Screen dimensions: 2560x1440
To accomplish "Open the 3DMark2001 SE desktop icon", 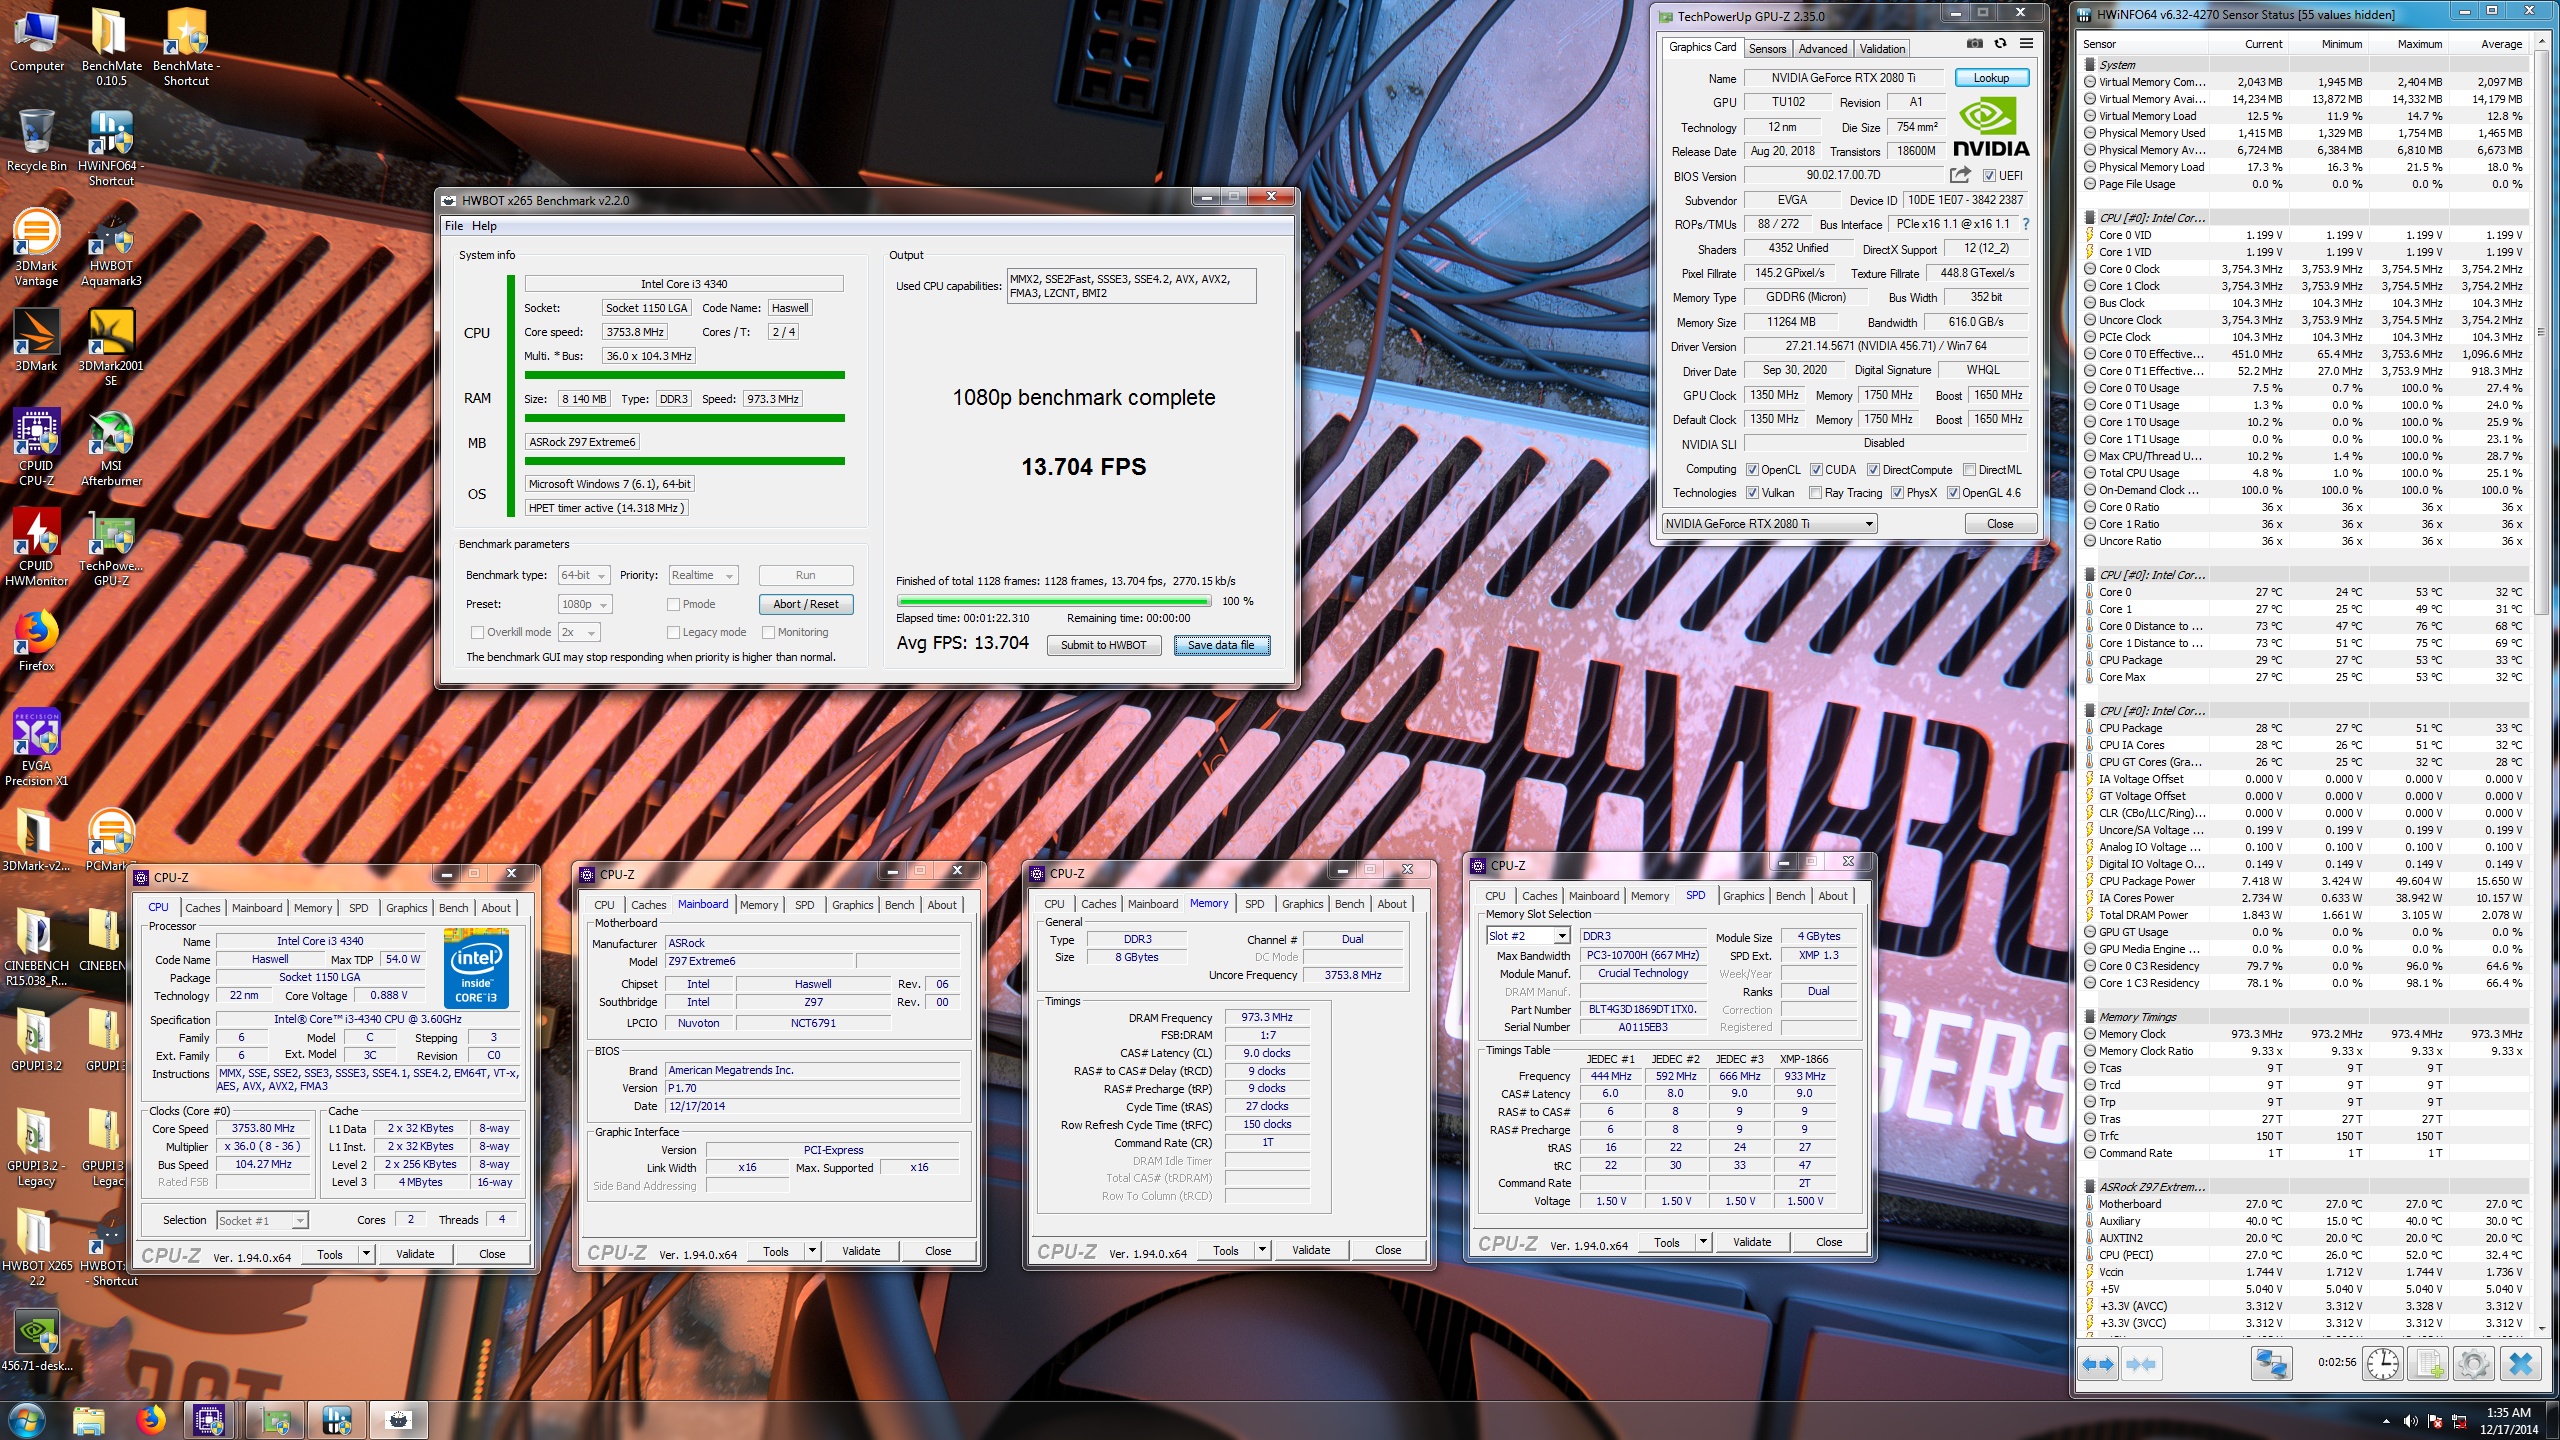I will tap(111, 348).
